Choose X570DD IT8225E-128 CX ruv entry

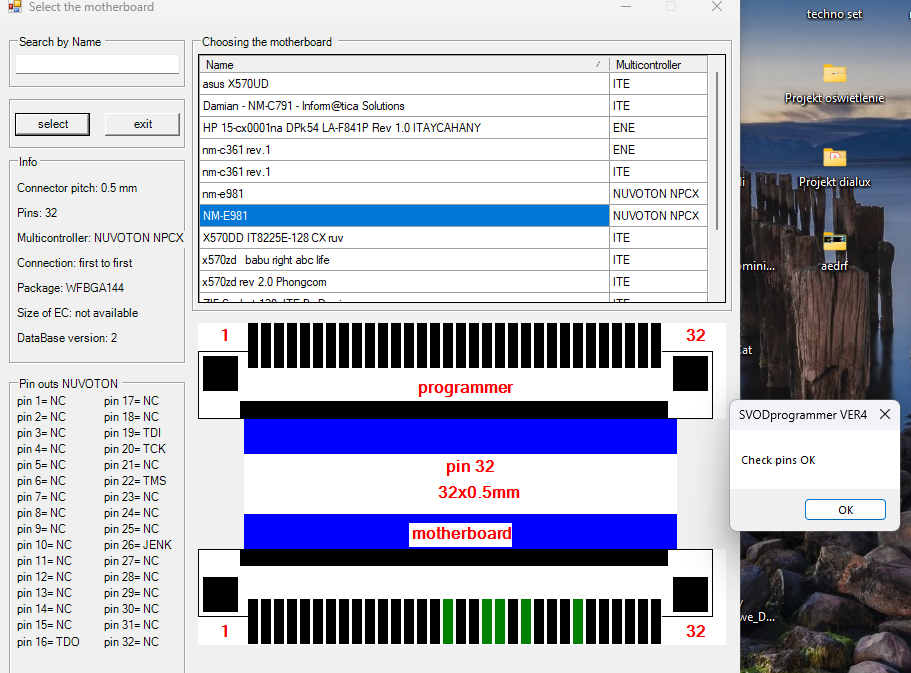coord(404,238)
